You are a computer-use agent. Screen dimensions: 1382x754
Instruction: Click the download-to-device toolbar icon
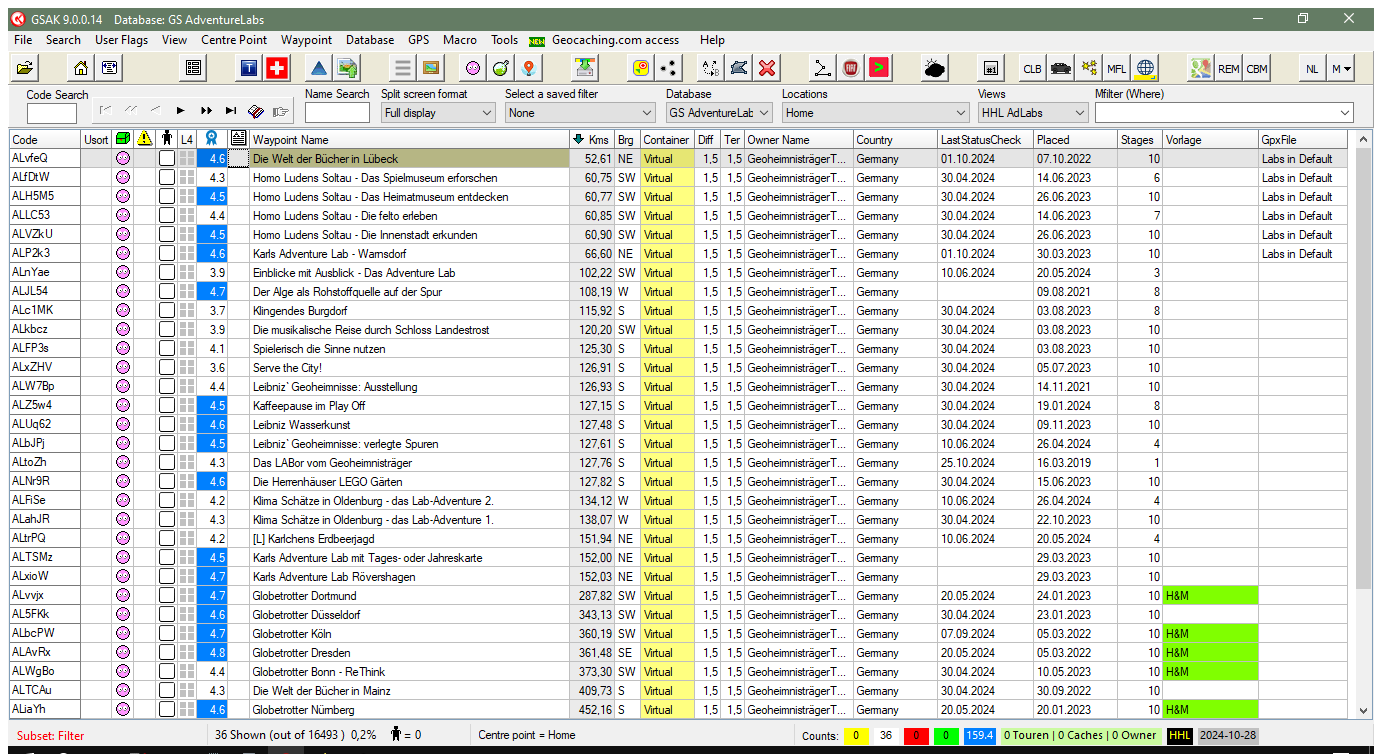[x=584, y=68]
